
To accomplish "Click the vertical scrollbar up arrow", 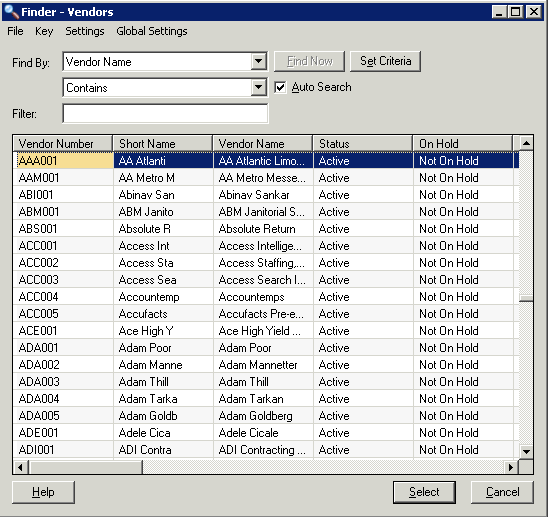I will 526,143.
